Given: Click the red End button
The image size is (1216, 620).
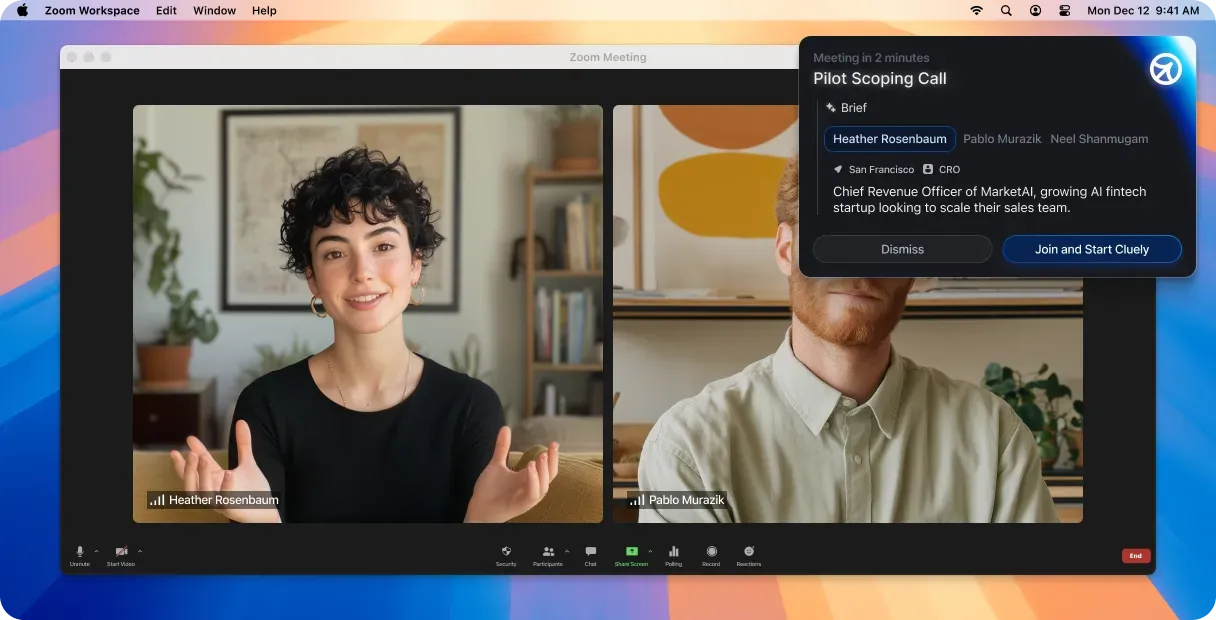Looking at the screenshot, I should (x=1136, y=556).
